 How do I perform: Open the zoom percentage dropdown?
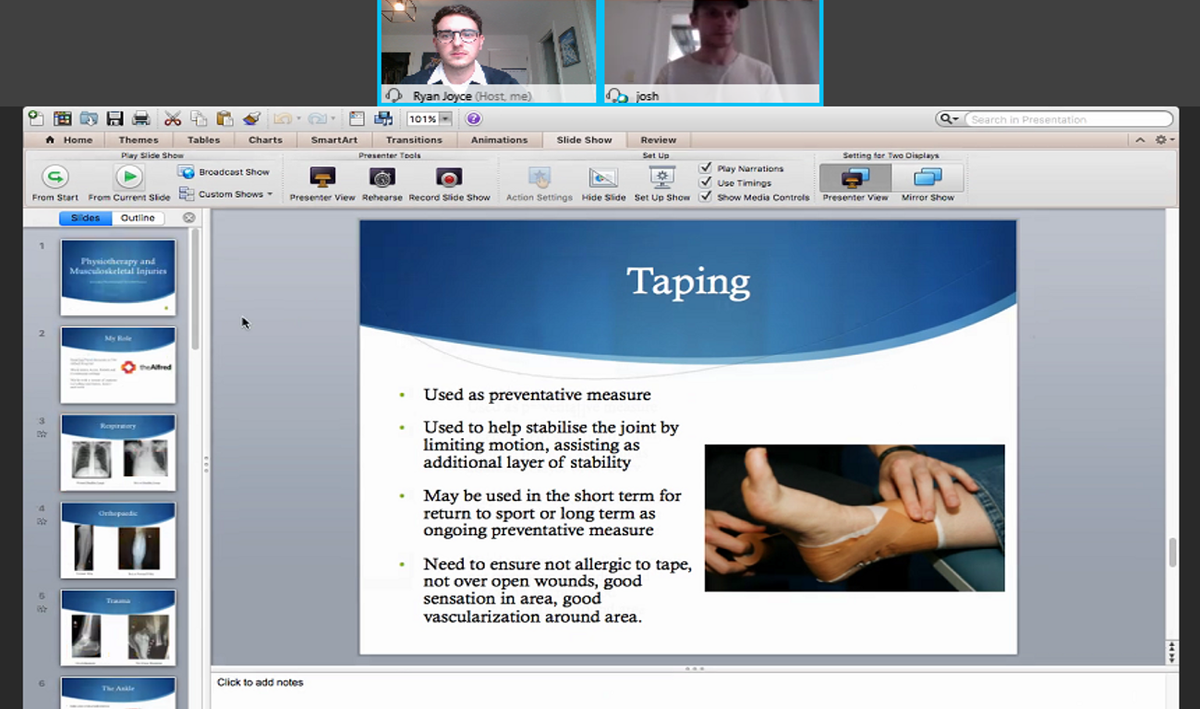(x=445, y=119)
